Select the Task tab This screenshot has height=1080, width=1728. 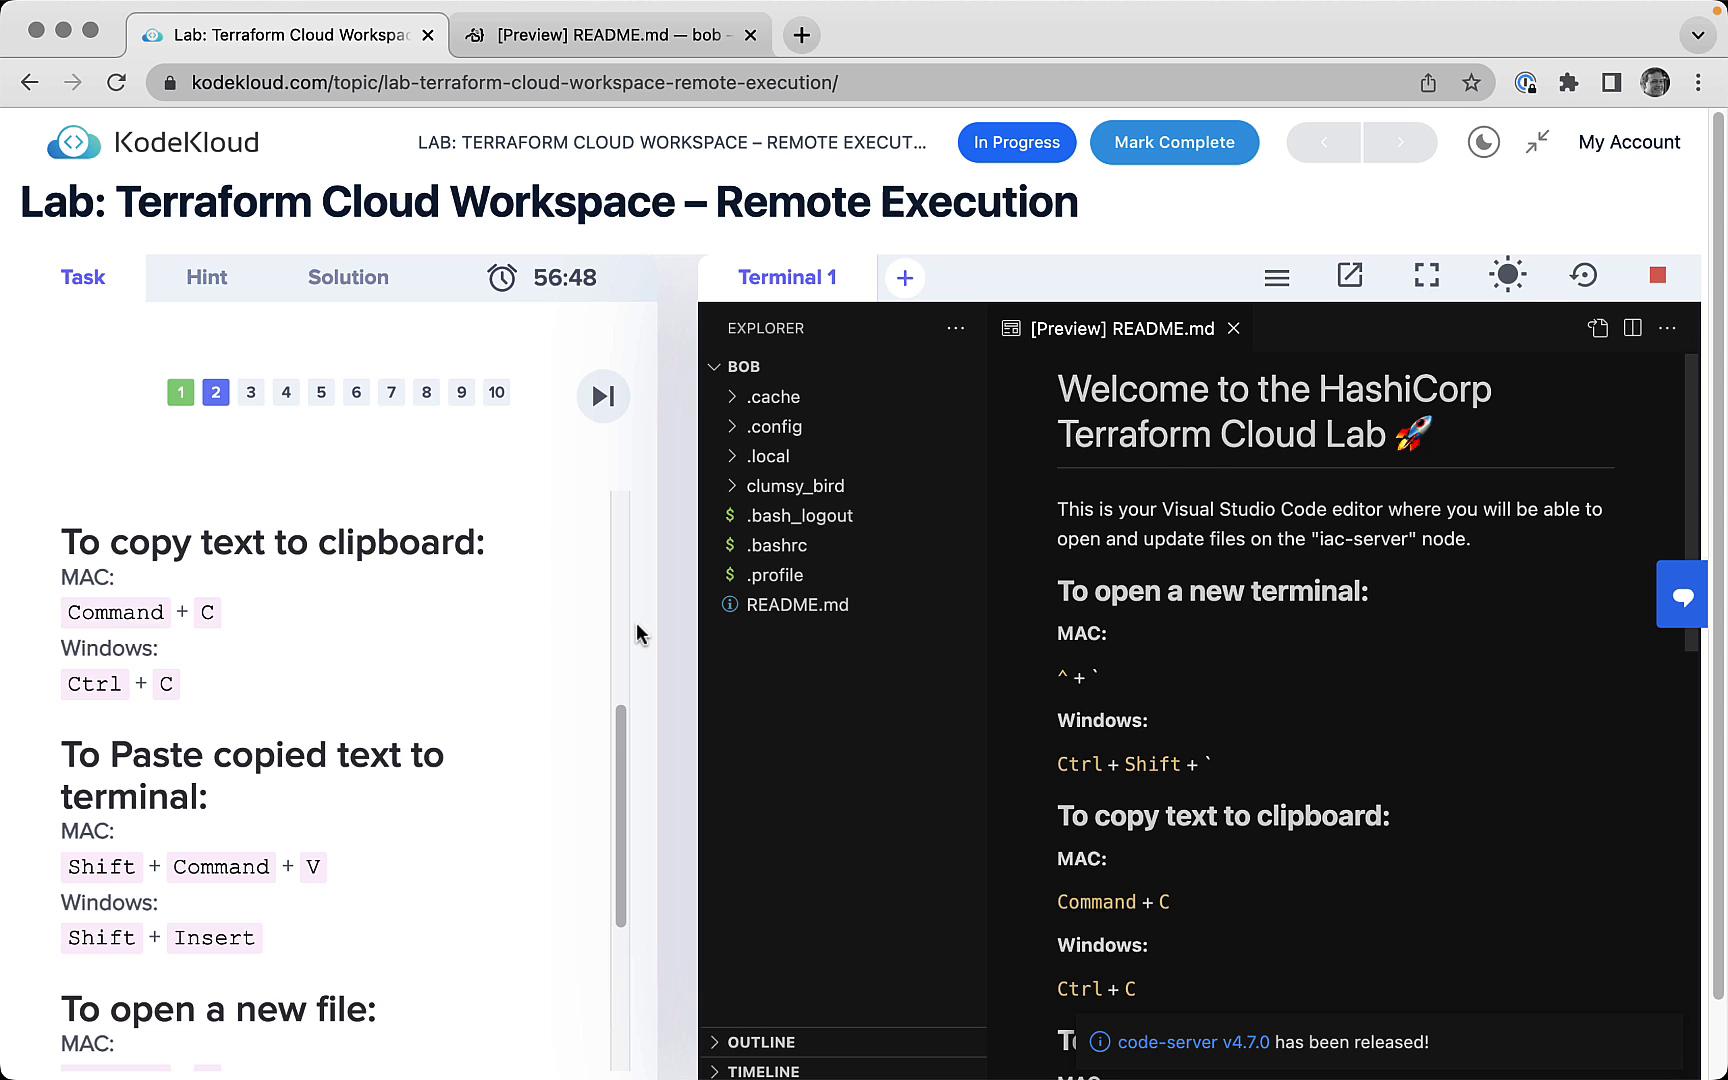point(83,278)
